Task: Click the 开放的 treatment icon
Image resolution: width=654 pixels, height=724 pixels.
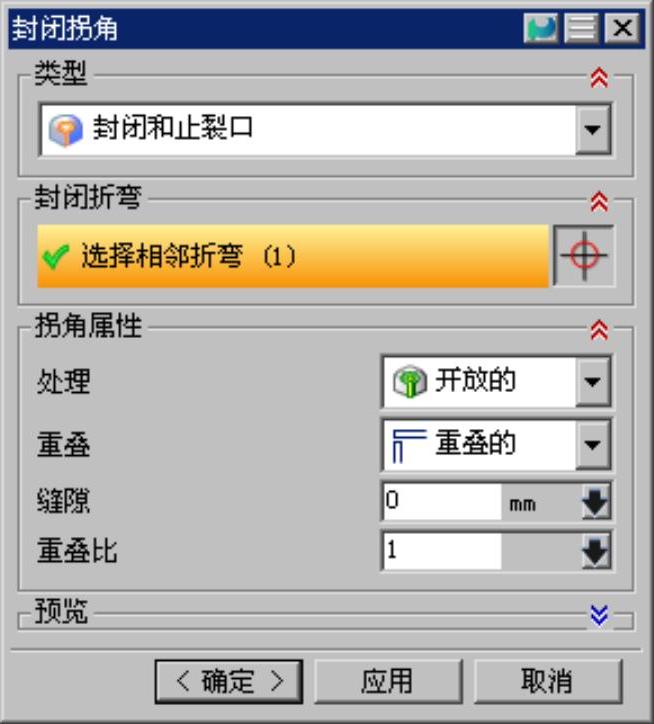Action: pos(409,381)
